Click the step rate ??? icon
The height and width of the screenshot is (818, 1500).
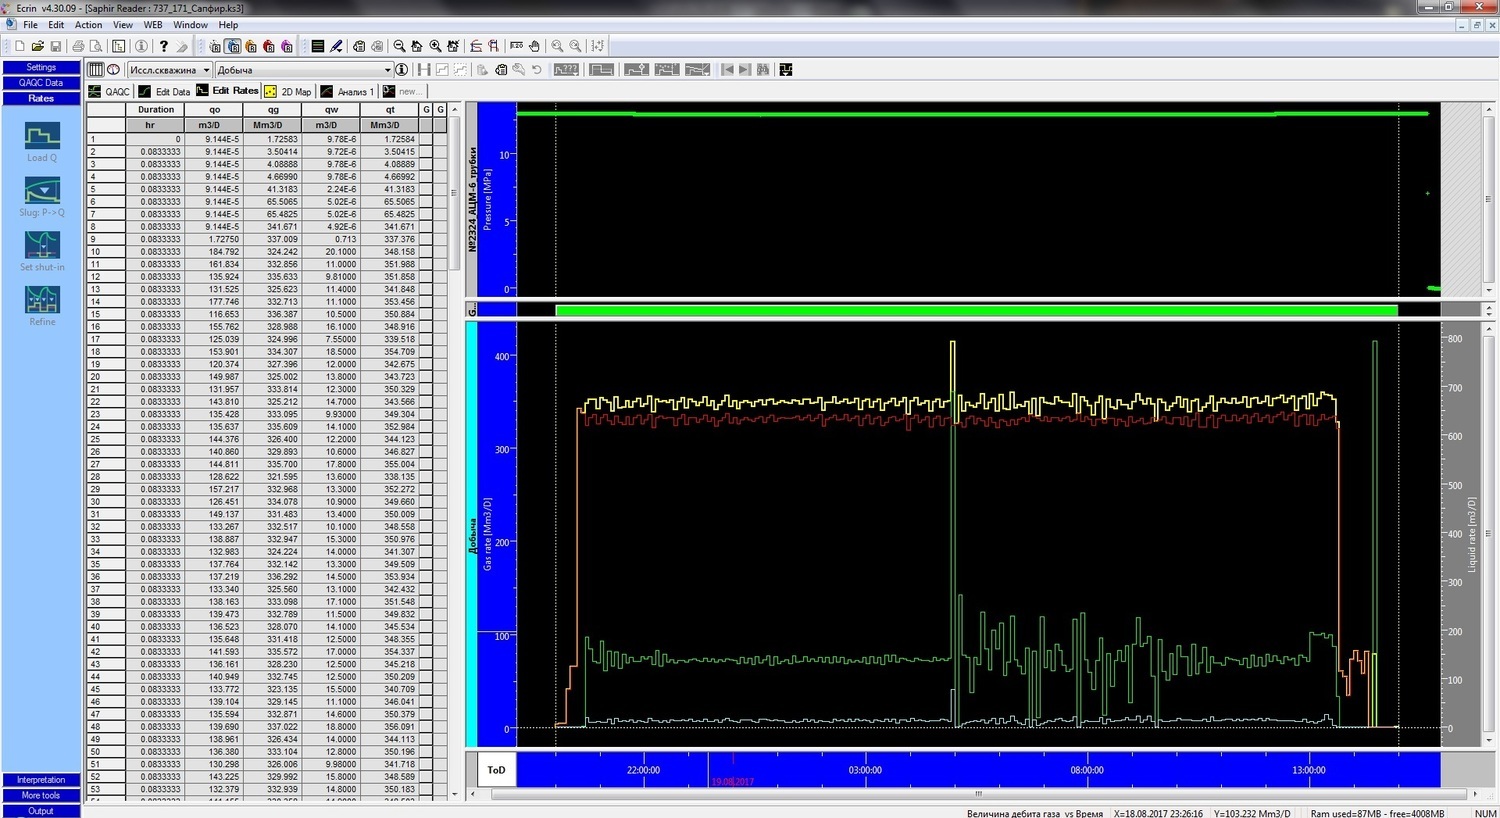566,70
